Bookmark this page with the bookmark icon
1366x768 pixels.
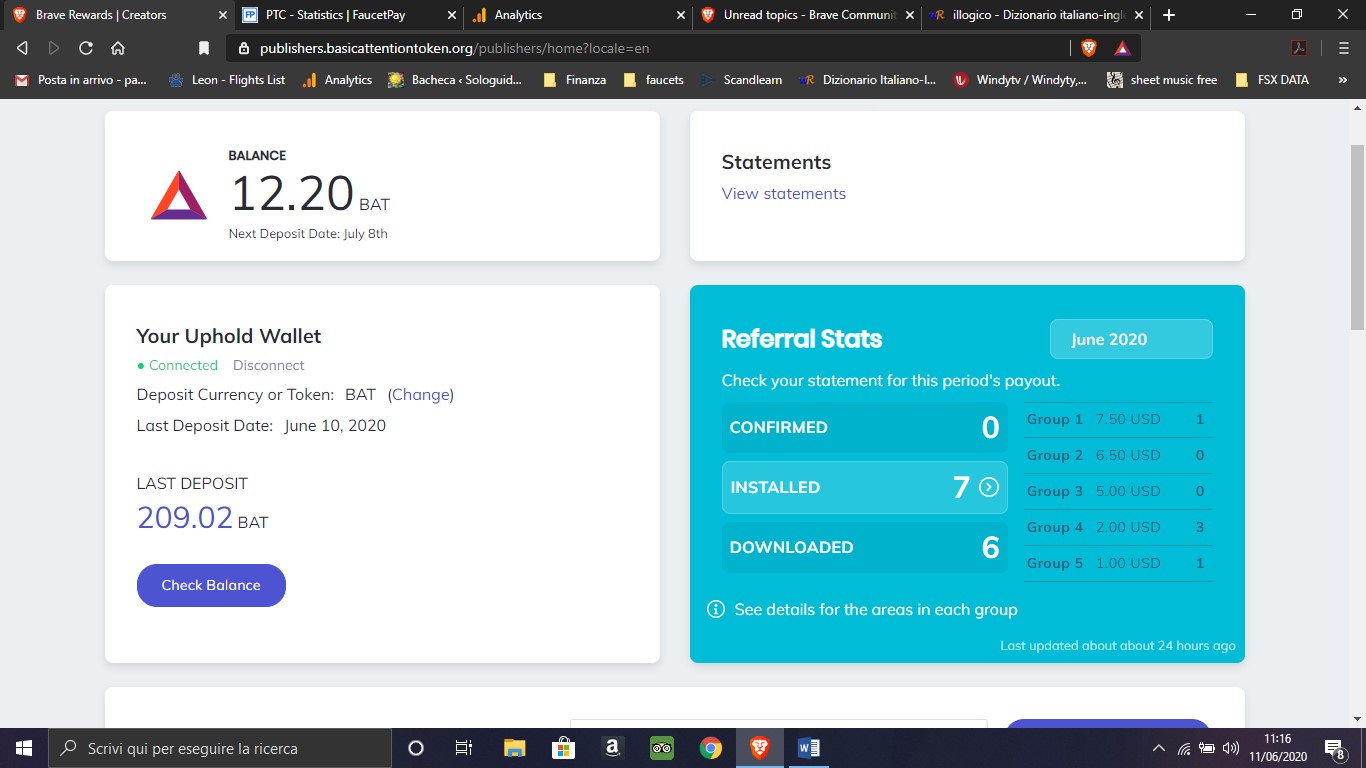(204, 48)
